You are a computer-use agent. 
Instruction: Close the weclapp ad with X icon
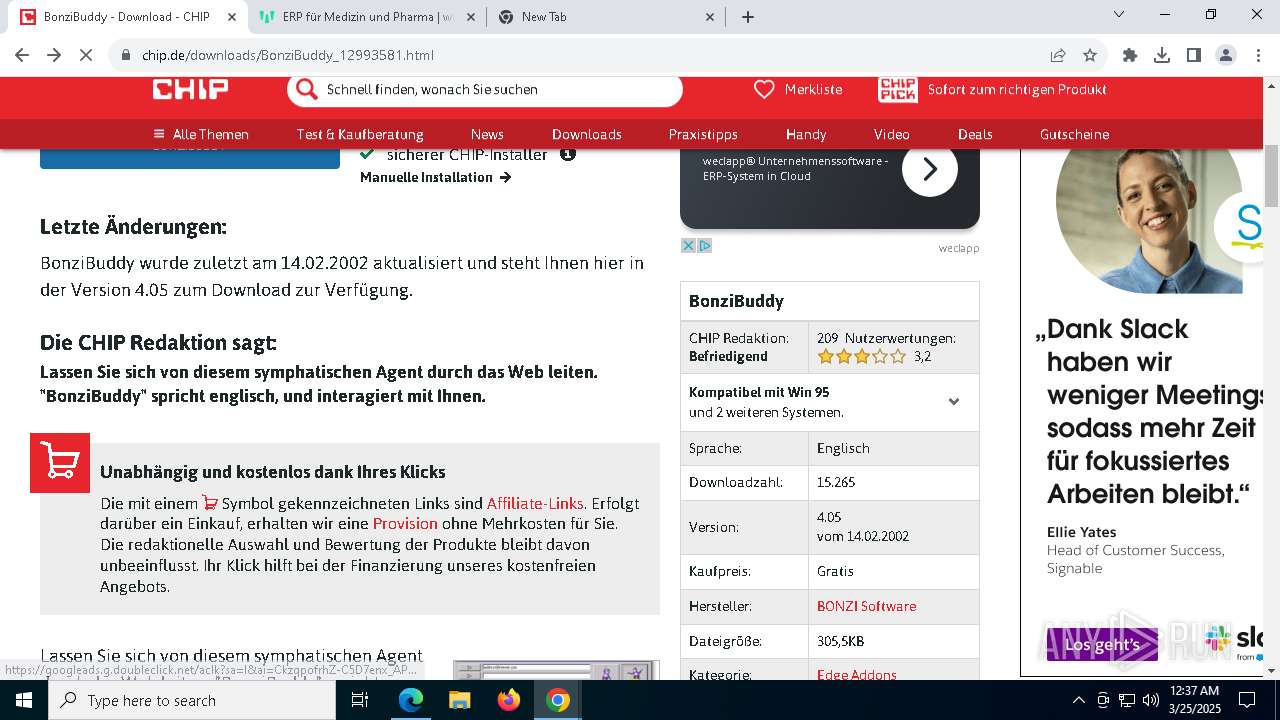[x=688, y=245]
